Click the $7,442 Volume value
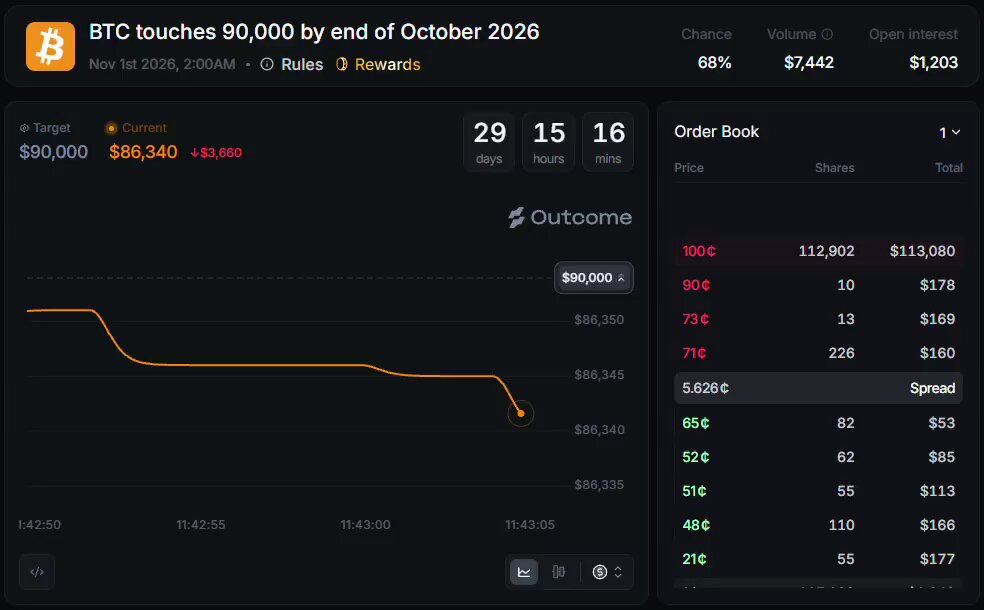This screenshot has width=984, height=610. [x=809, y=62]
